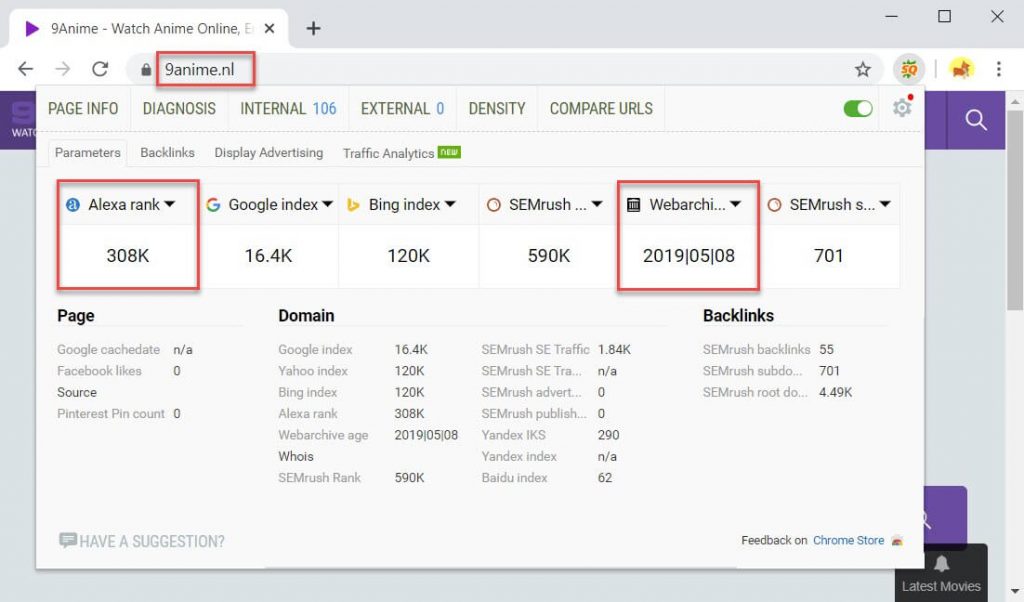This screenshot has height=602, width=1024.
Task: Click the Webarchive age calendar icon
Action: (633, 205)
